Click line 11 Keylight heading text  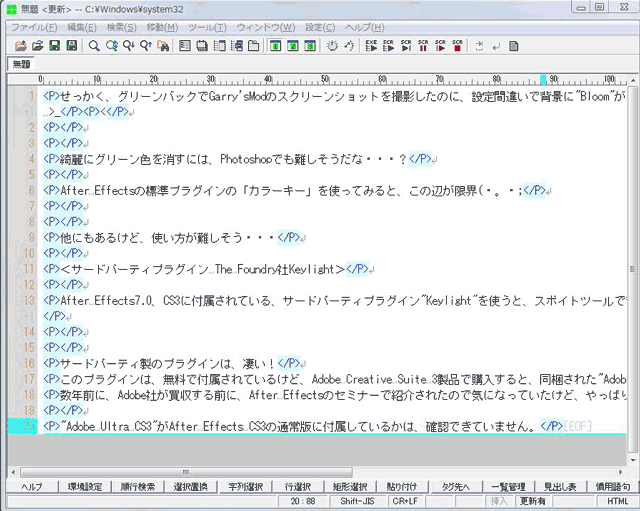coord(200,268)
